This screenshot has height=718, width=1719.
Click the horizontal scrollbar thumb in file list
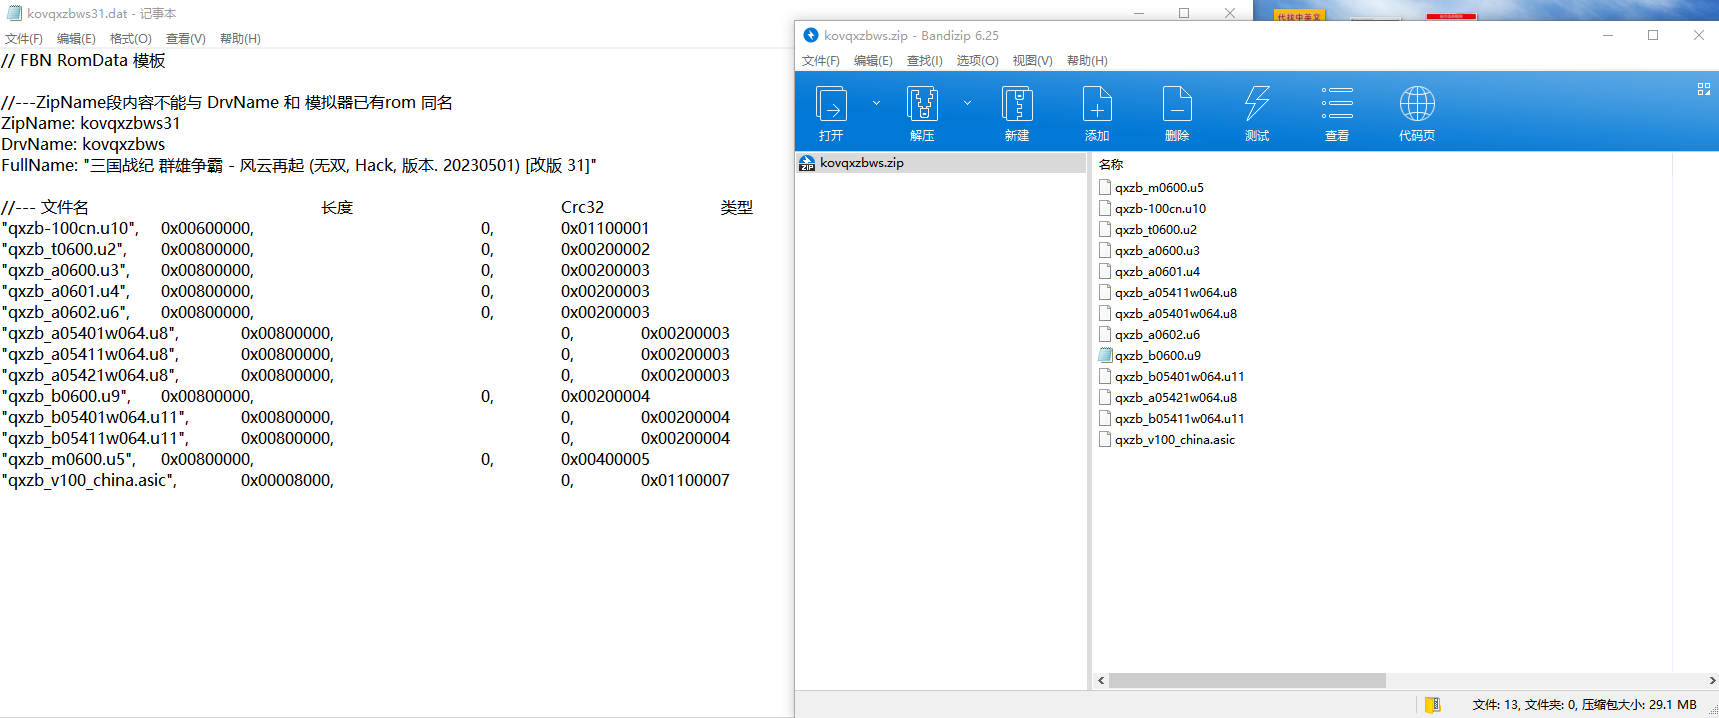(1247, 680)
